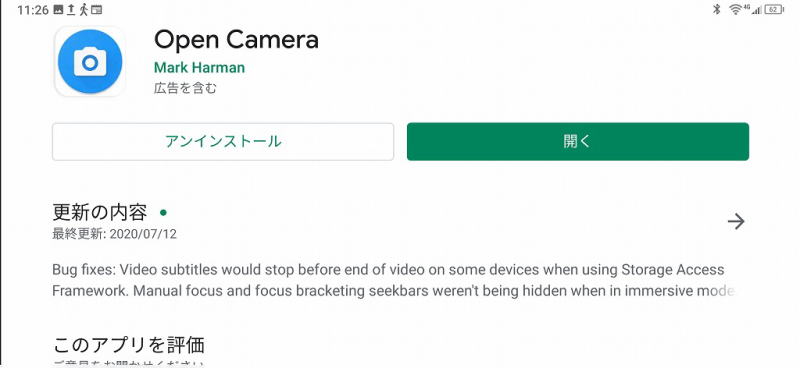This screenshot has width=800, height=368.
Task: Tap the battery level indicator
Action: pos(774,9)
